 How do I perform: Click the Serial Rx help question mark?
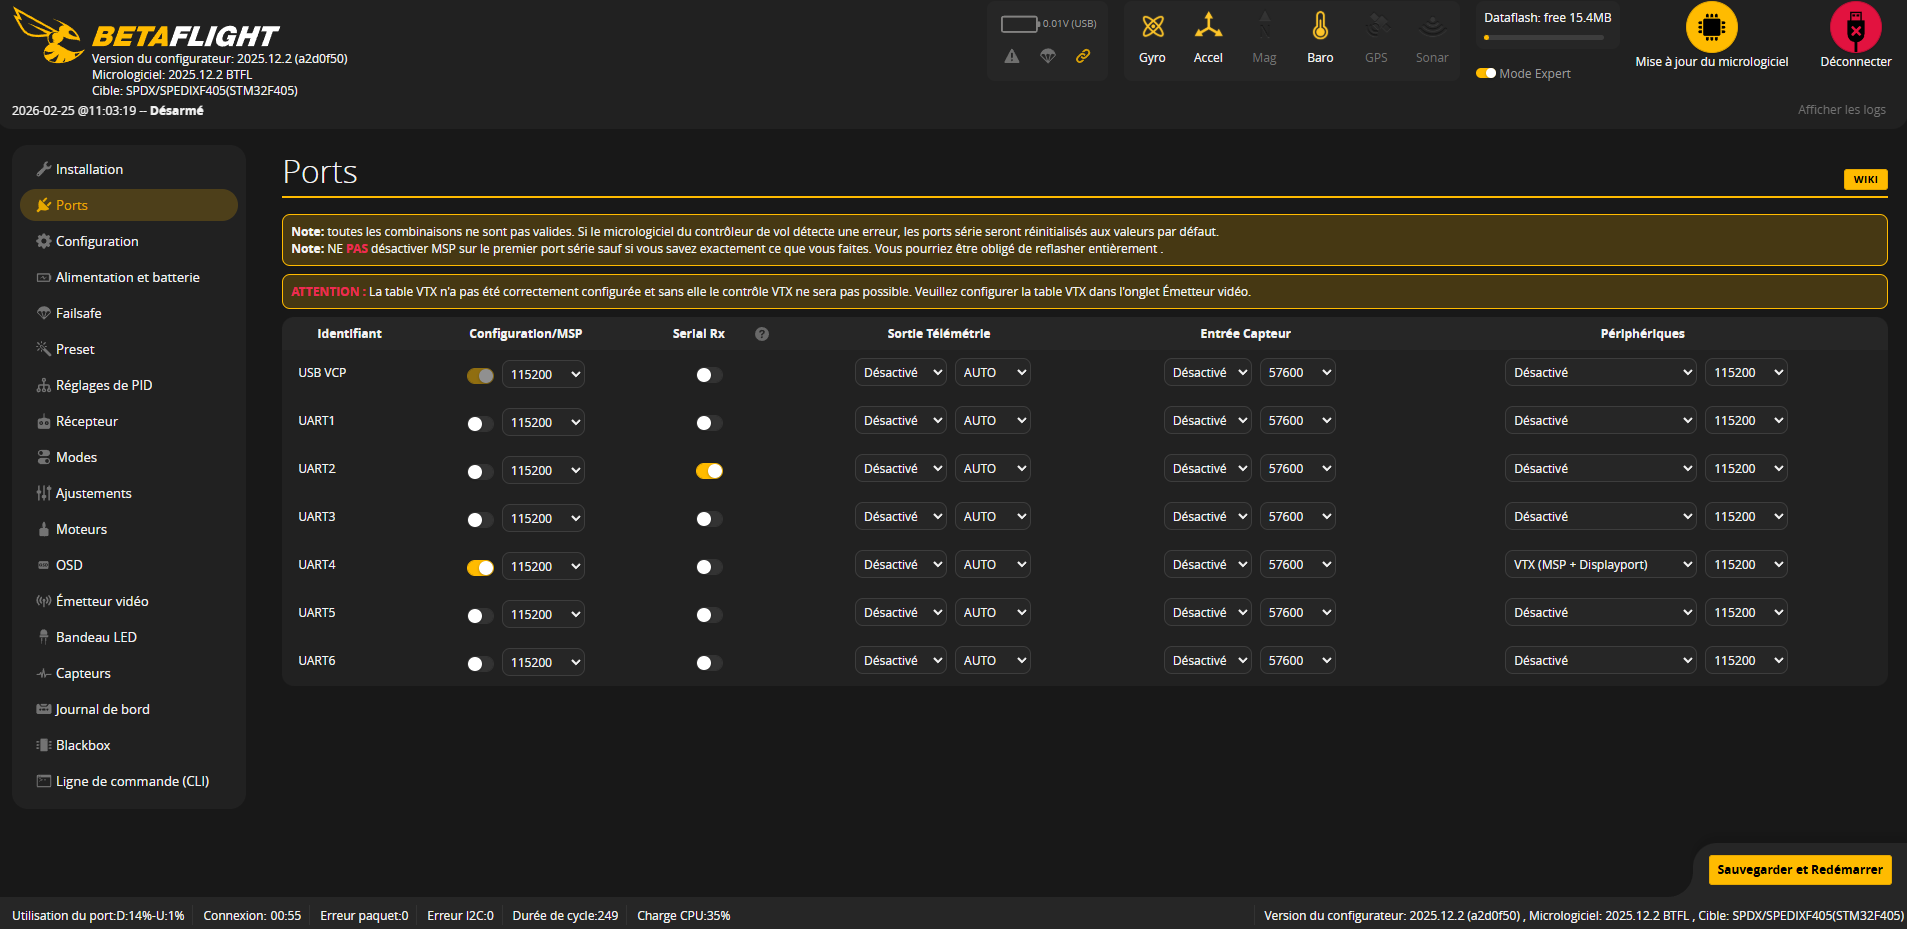coord(762,334)
